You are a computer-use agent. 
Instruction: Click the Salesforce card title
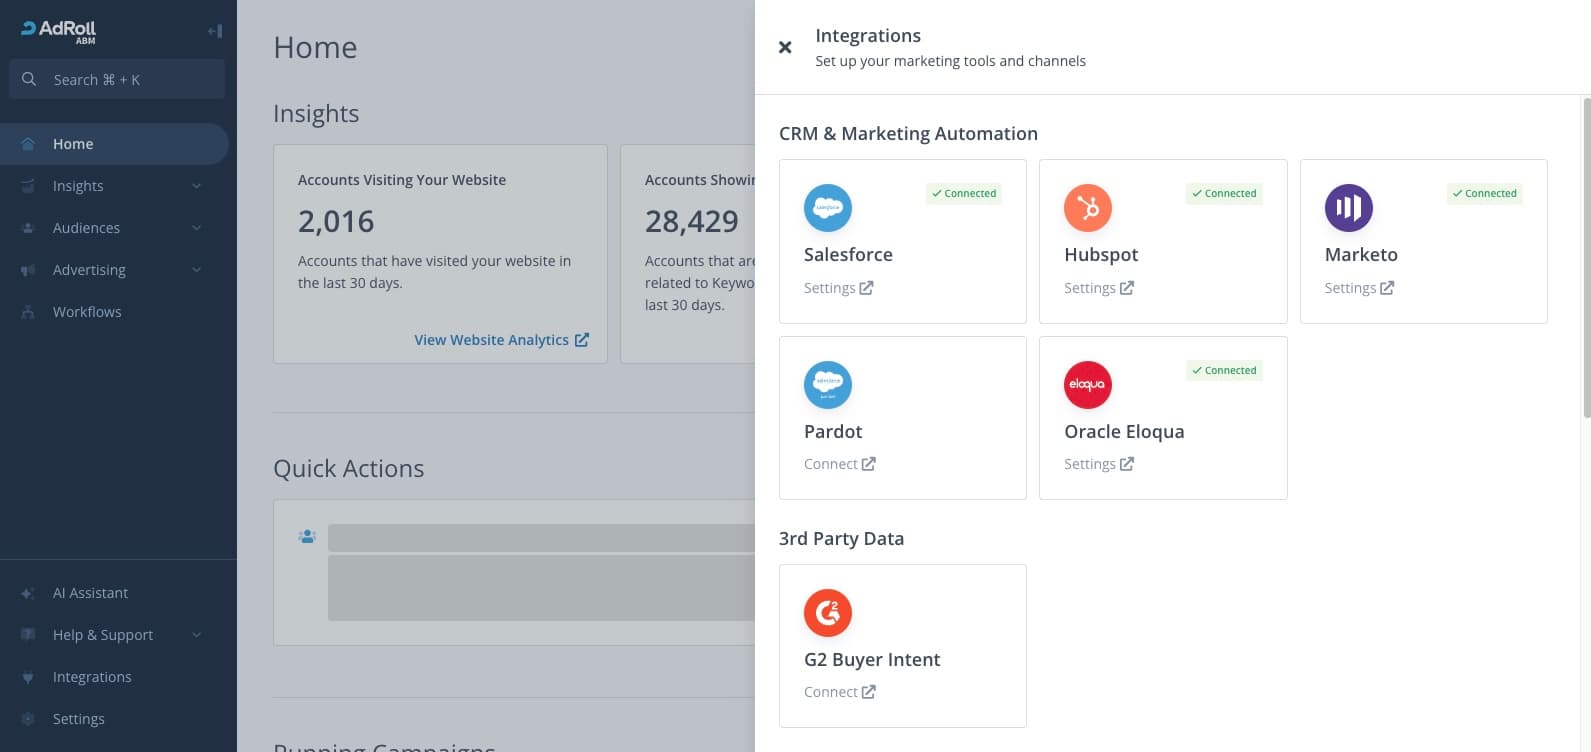(848, 254)
